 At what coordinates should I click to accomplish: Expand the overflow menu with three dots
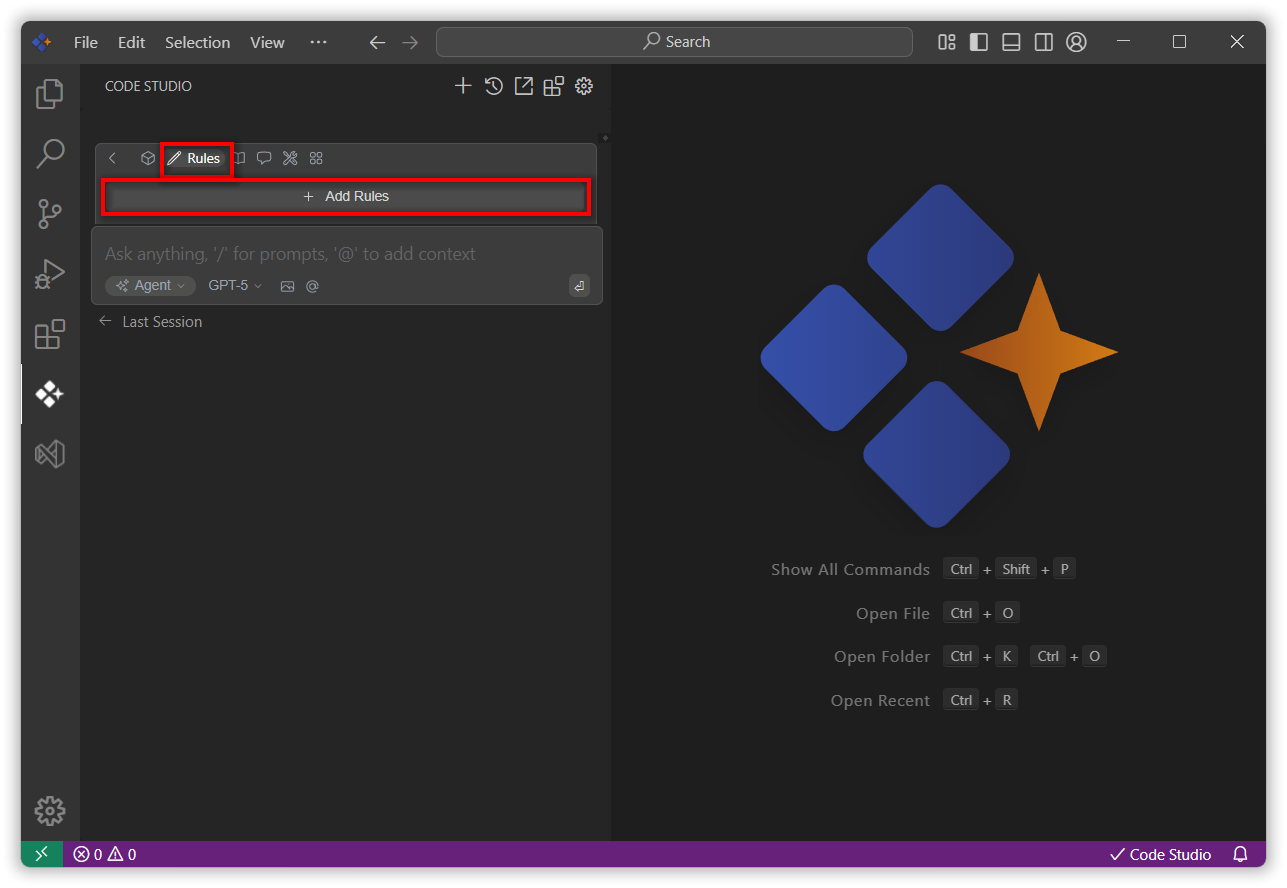coord(318,42)
